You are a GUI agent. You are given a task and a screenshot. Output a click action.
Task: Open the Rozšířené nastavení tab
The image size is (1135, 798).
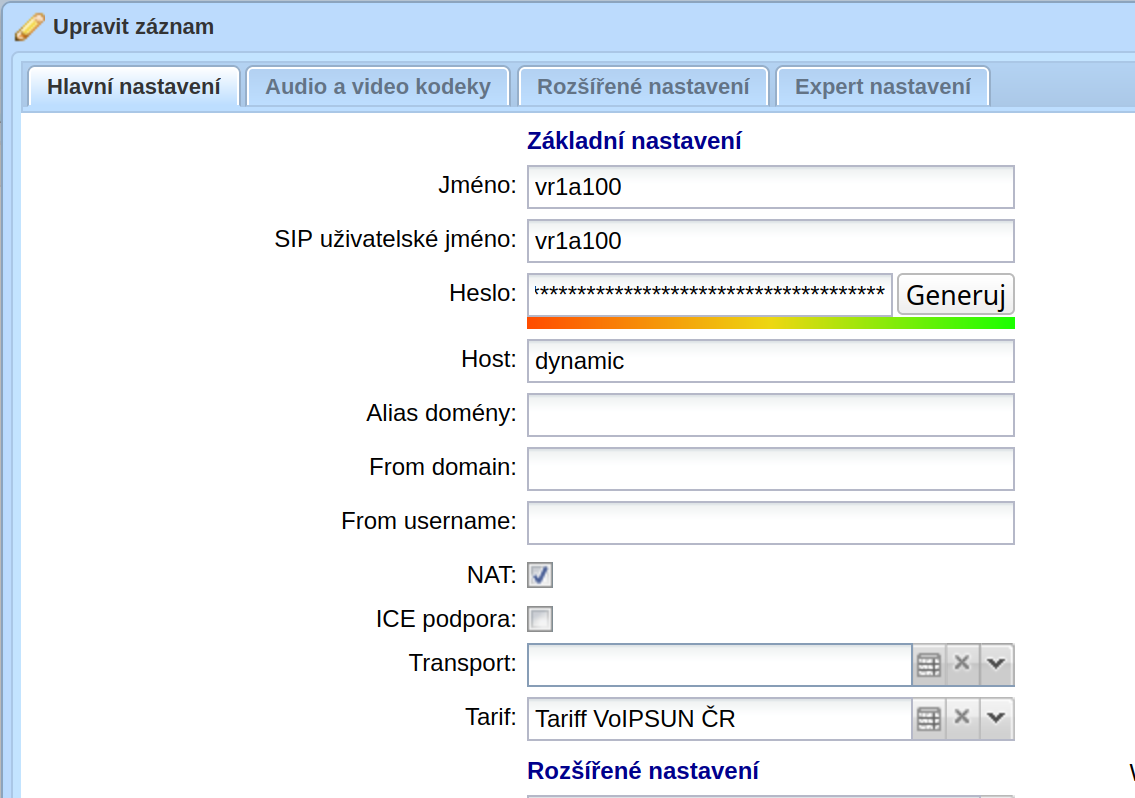pyautogui.click(x=643, y=87)
